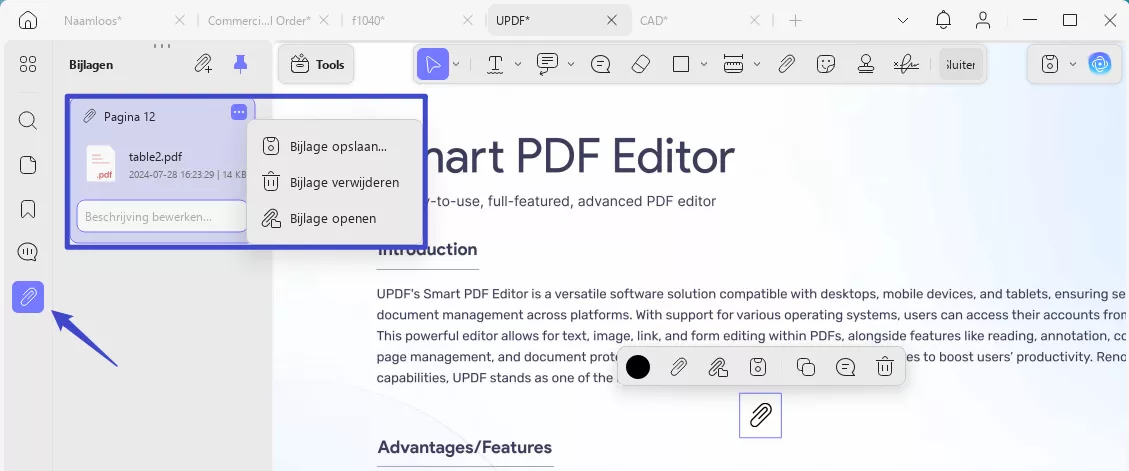This screenshot has width=1129, height=471.
Task: Expand the tab list chevron in title bar
Action: tap(903, 20)
